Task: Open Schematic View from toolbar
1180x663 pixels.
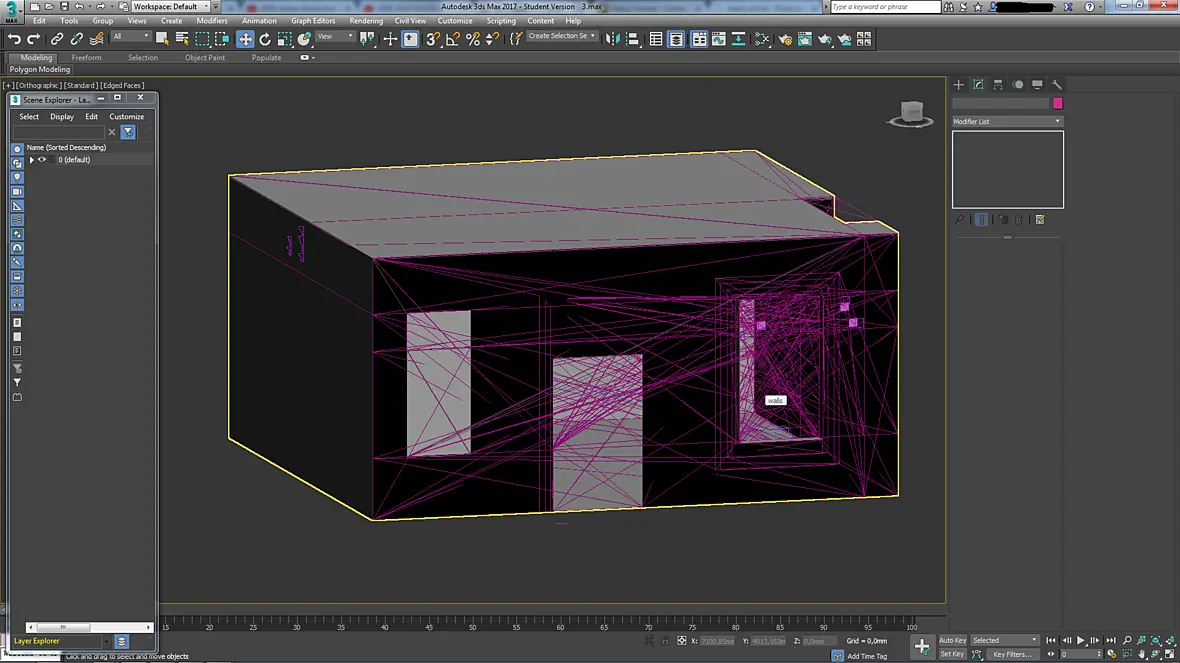Action: (x=738, y=39)
